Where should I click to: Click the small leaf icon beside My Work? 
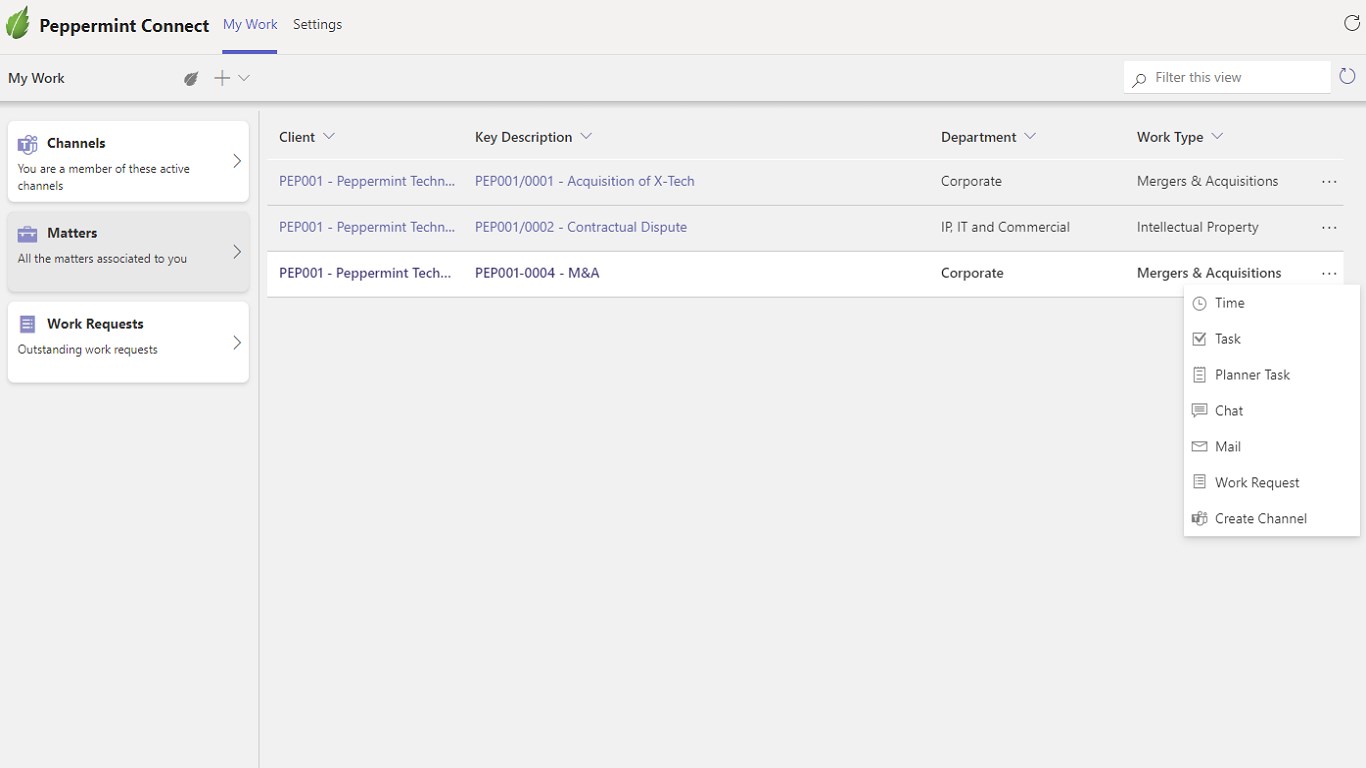tap(191, 78)
